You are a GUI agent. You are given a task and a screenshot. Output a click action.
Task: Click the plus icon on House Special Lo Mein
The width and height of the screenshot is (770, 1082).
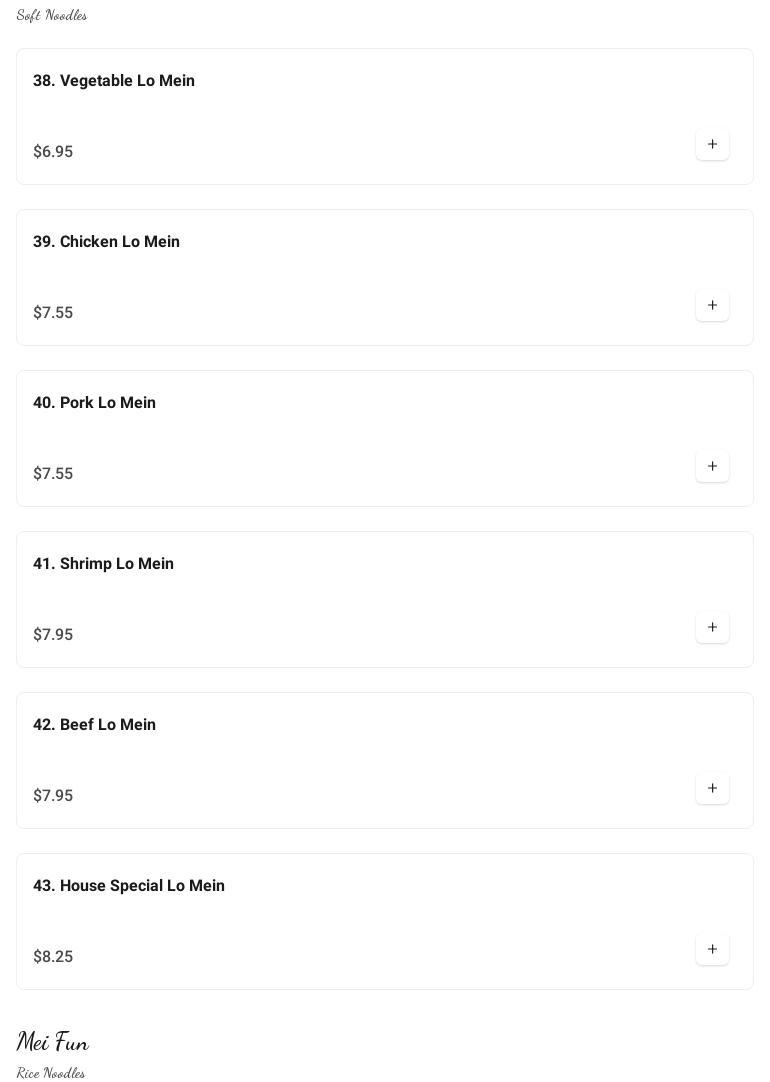point(712,950)
